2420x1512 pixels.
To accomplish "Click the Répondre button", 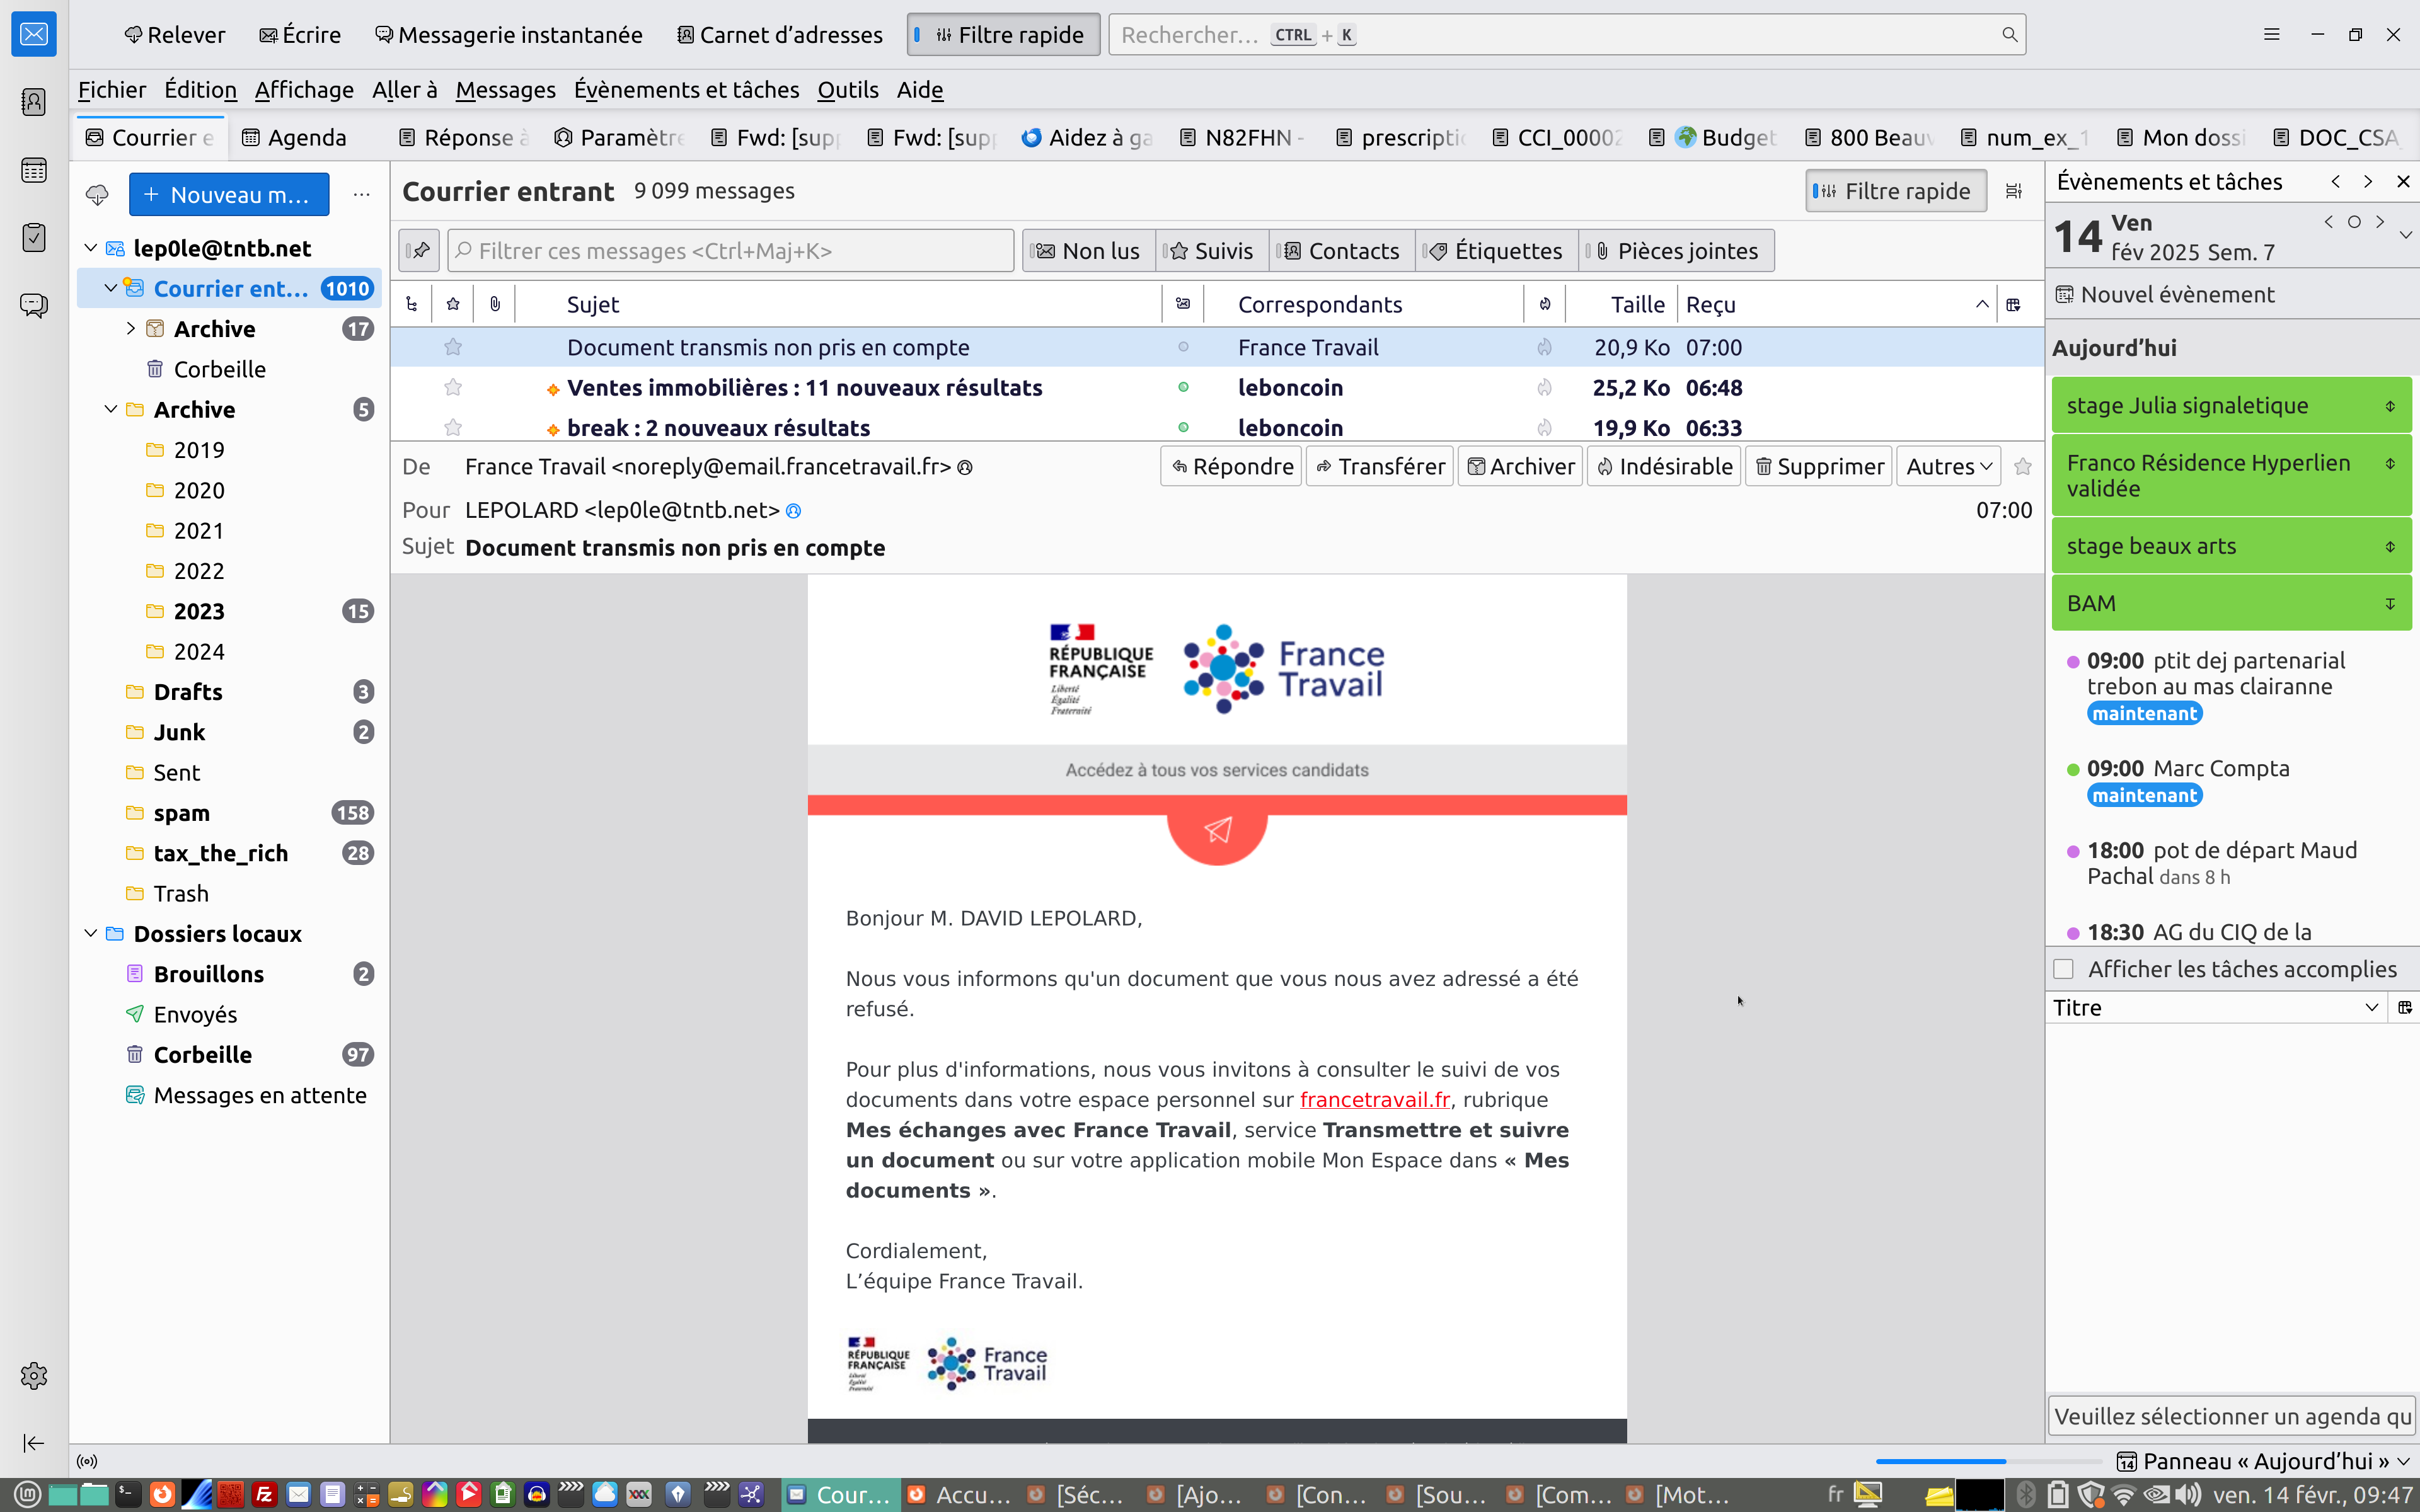I will click(1231, 466).
